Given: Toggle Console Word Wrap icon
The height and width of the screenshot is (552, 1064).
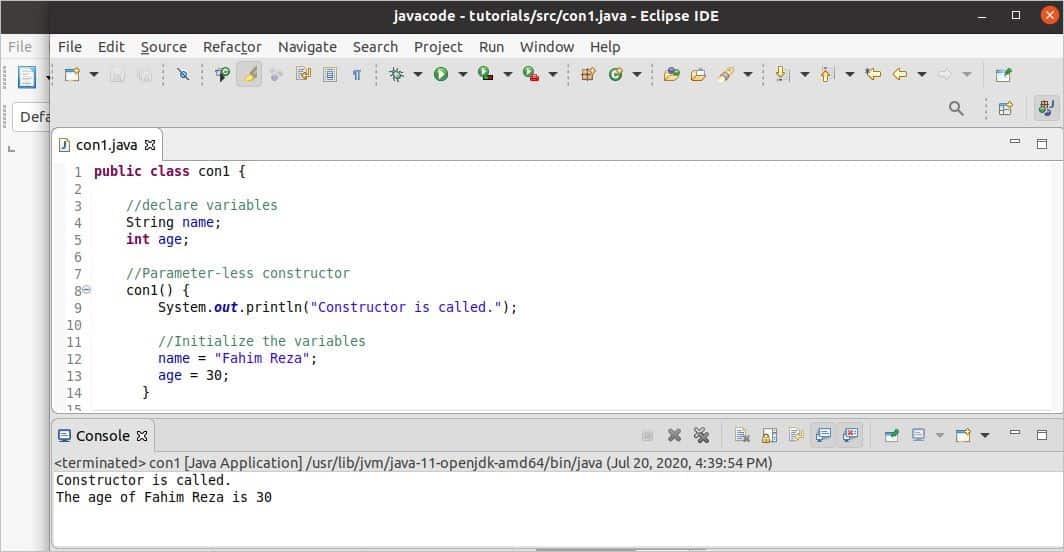Looking at the screenshot, I should 796,435.
